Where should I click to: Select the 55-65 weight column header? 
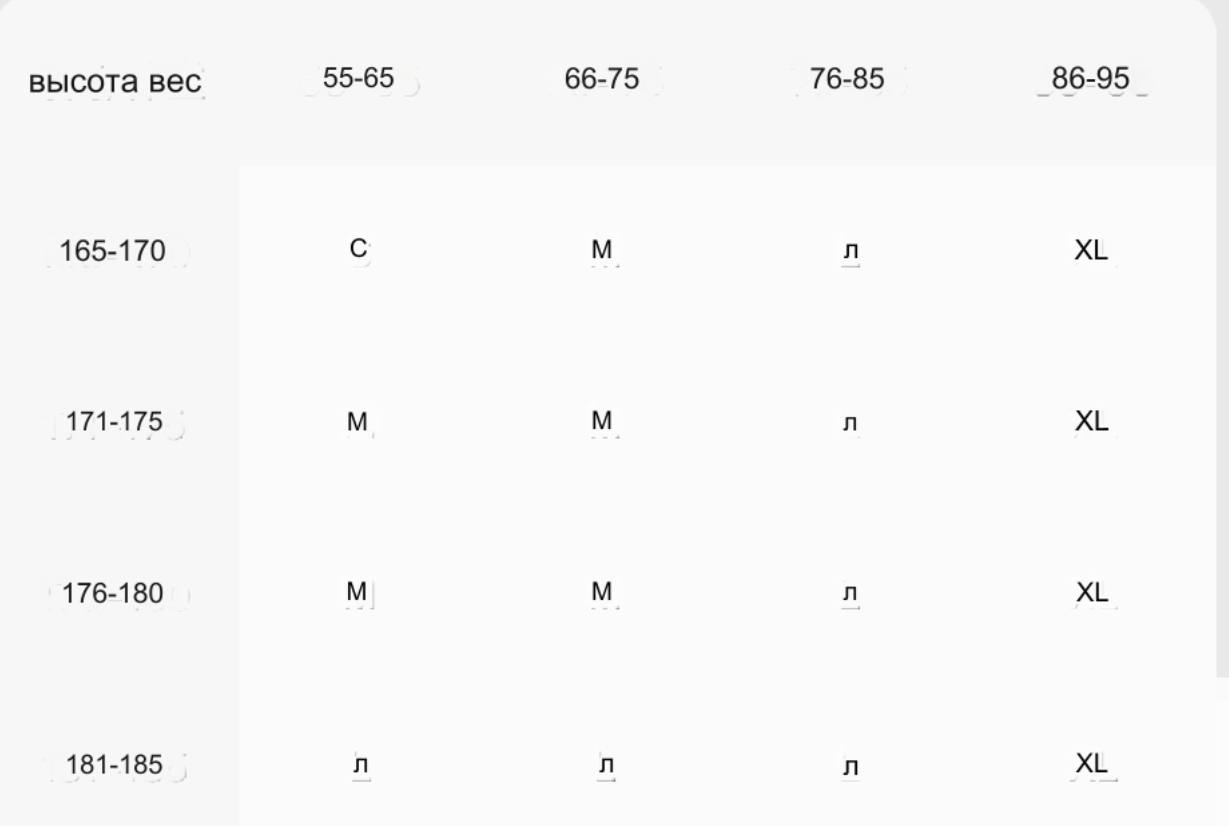[x=358, y=80]
